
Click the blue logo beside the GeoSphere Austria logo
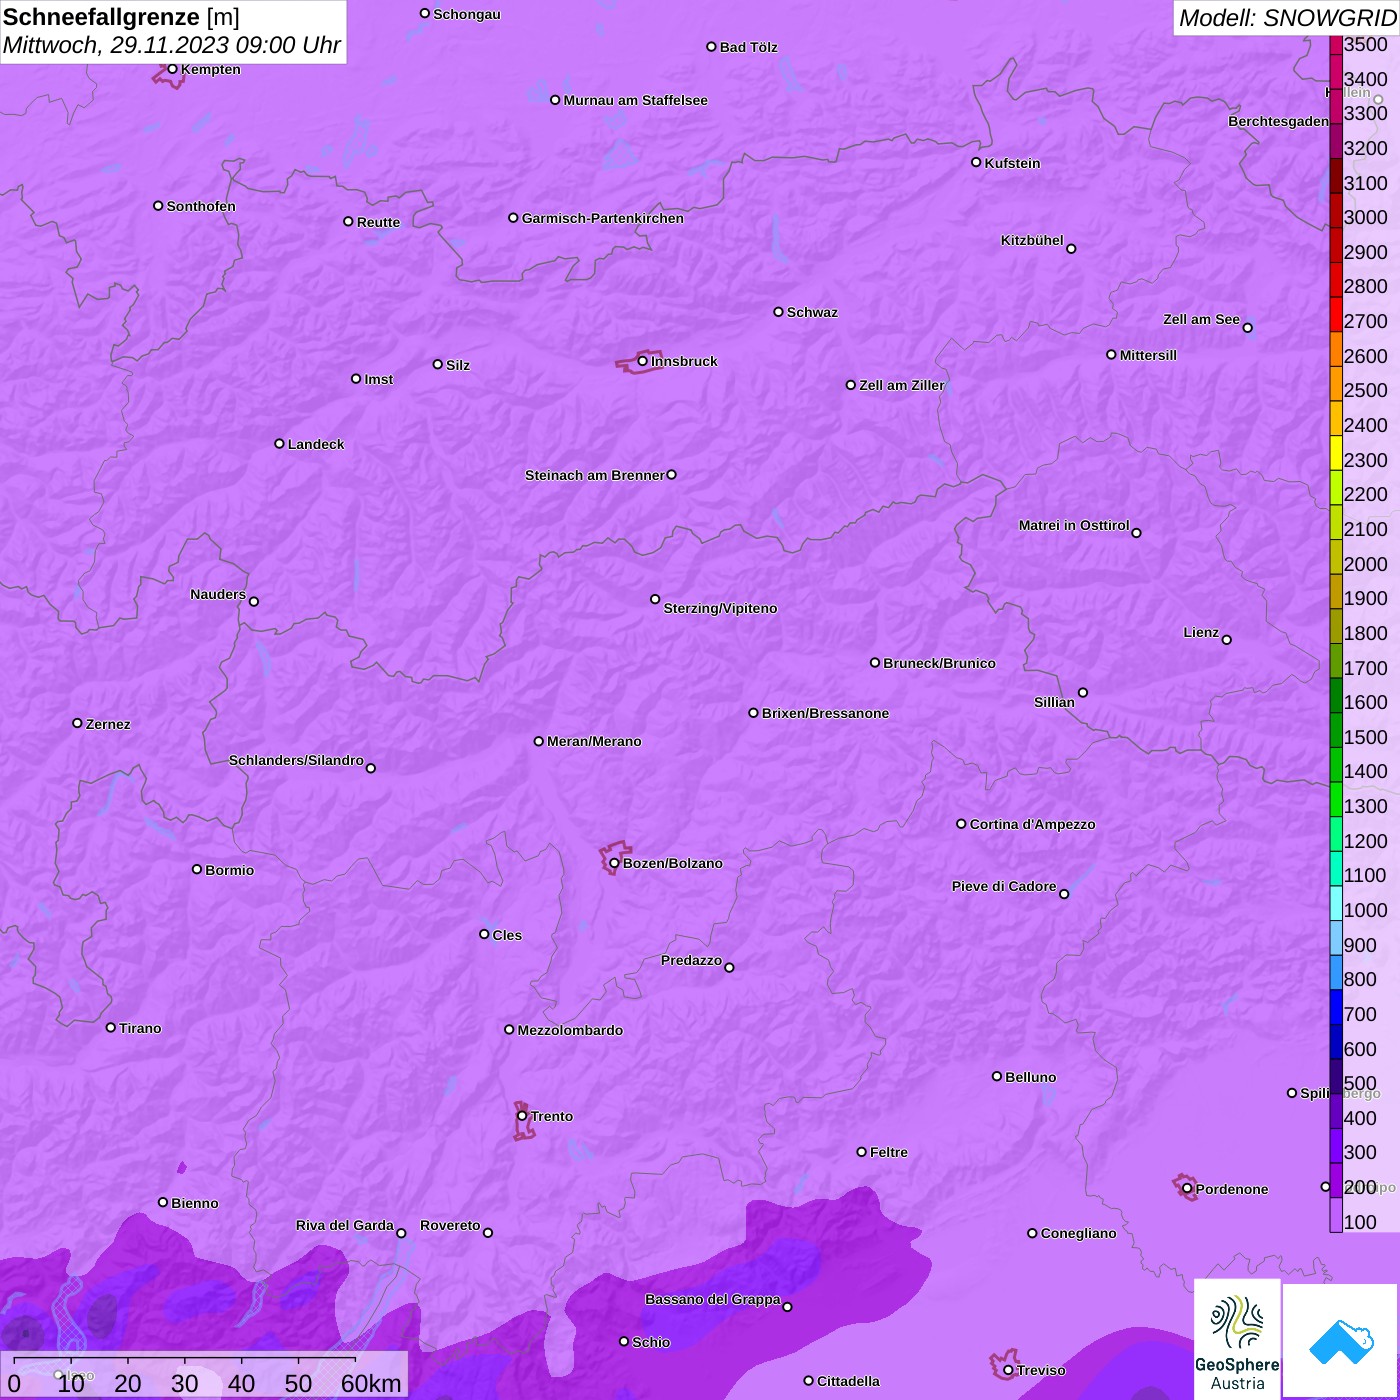click(1341, 1342)
